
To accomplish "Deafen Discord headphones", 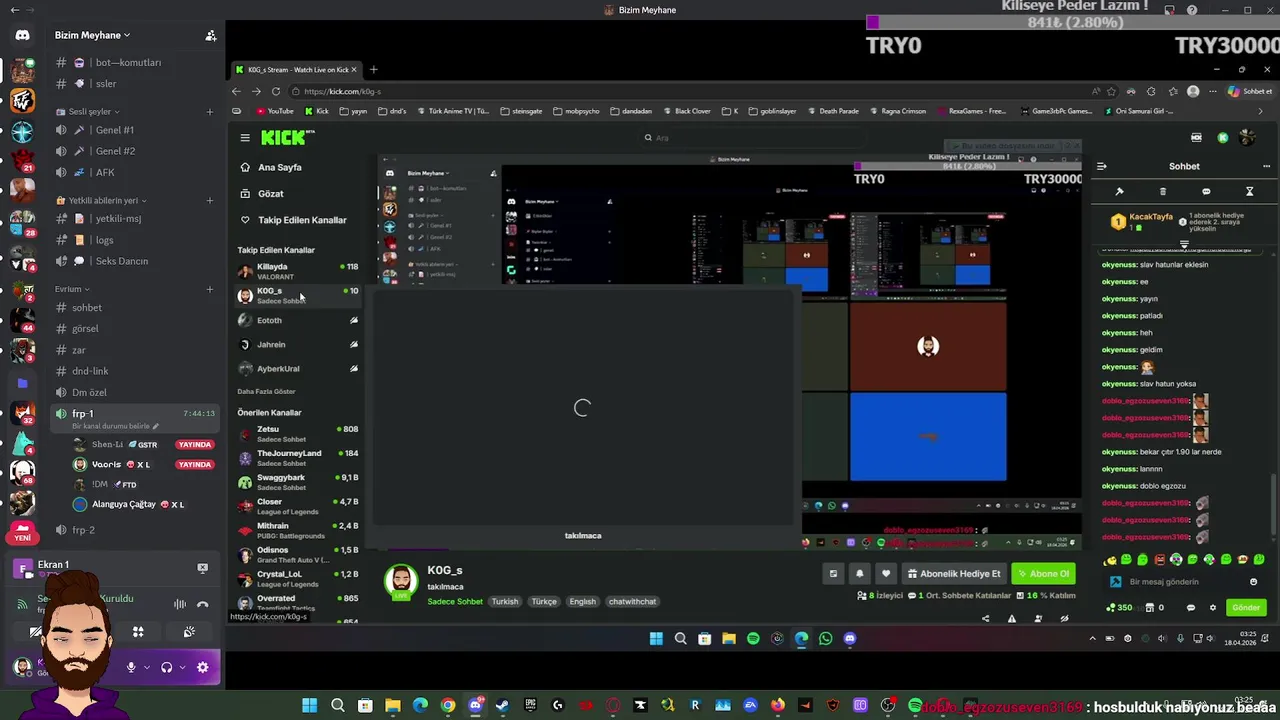I will tap(166, 667).
